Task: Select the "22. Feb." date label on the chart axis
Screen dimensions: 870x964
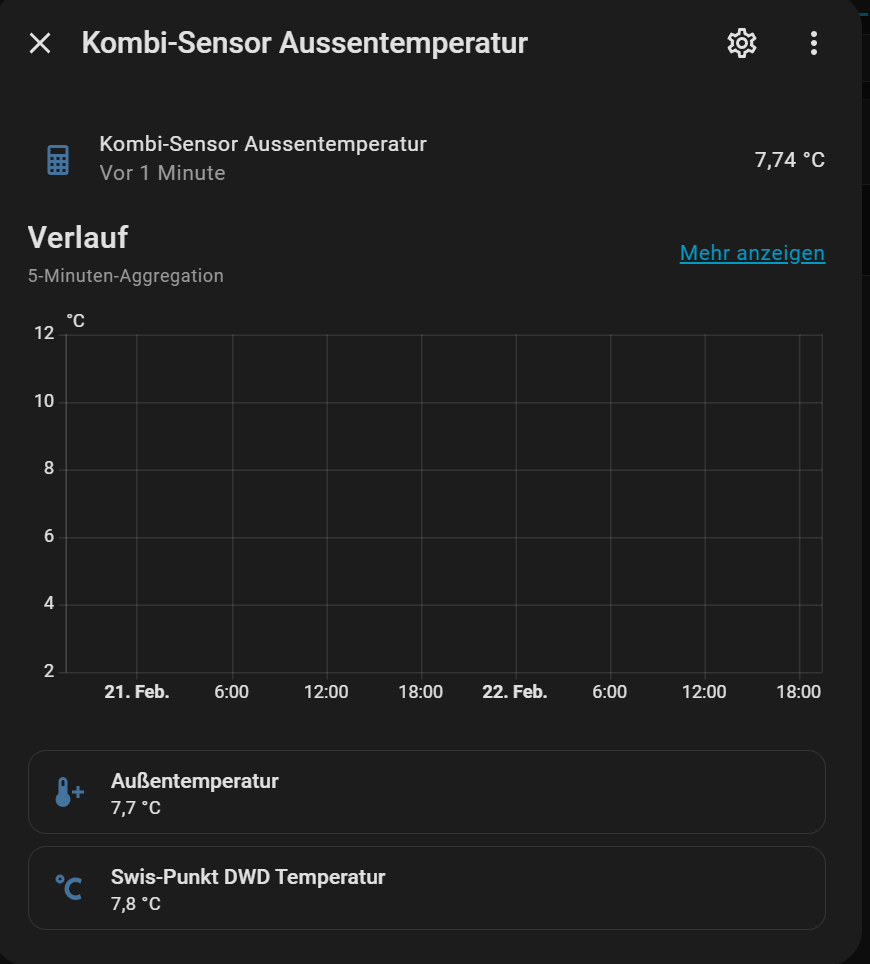Action: tap(515, 692)
